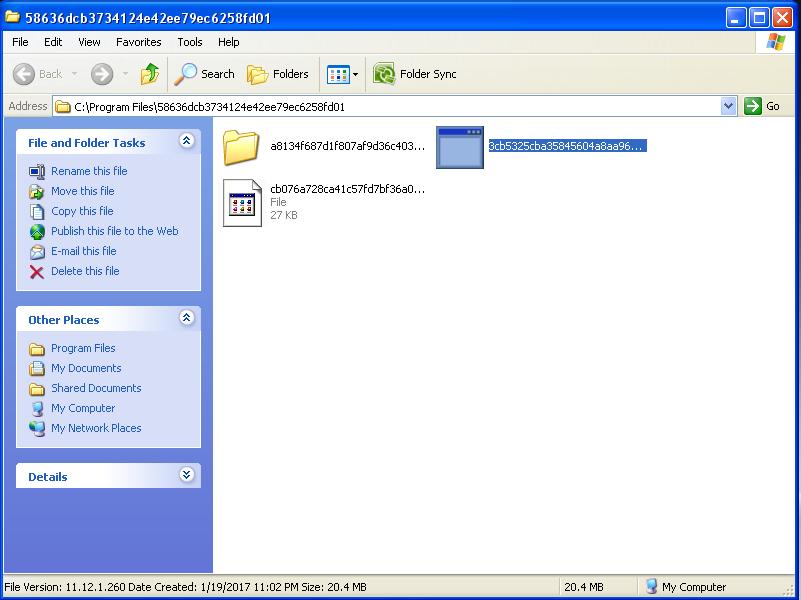Viewport: 801px width, 600px height.
Task: Click the My Computer sidebar icon
Action: pyautogui.click(x=37, y=409)
